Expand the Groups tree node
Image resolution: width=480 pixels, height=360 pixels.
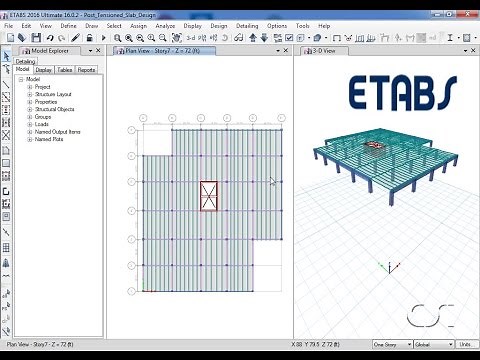coord(30,117)
